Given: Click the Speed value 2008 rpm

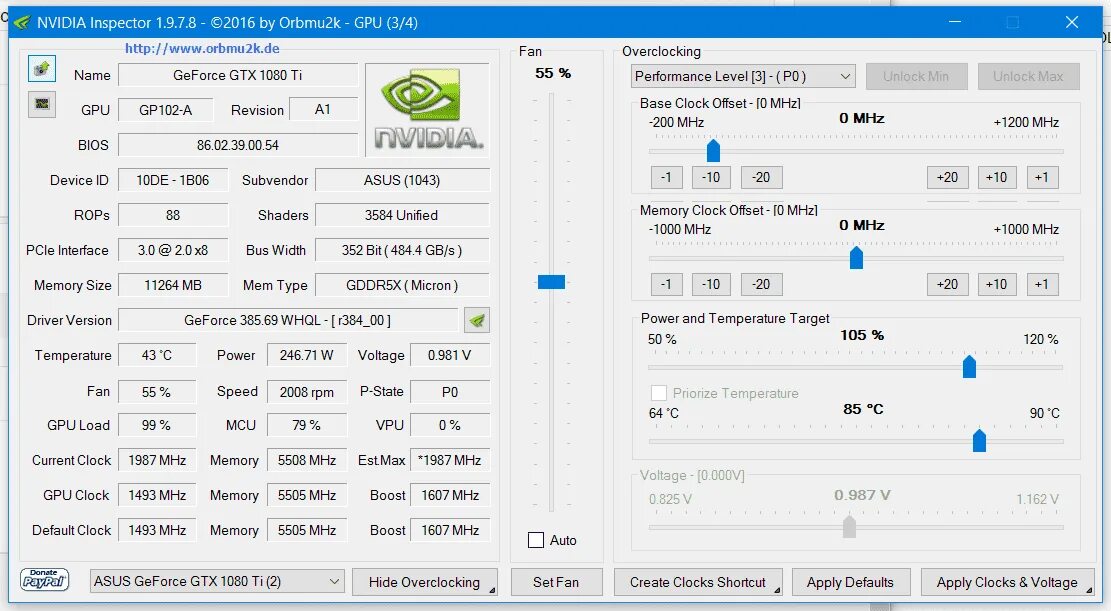Looking at the screenshot, I should 307,392.
